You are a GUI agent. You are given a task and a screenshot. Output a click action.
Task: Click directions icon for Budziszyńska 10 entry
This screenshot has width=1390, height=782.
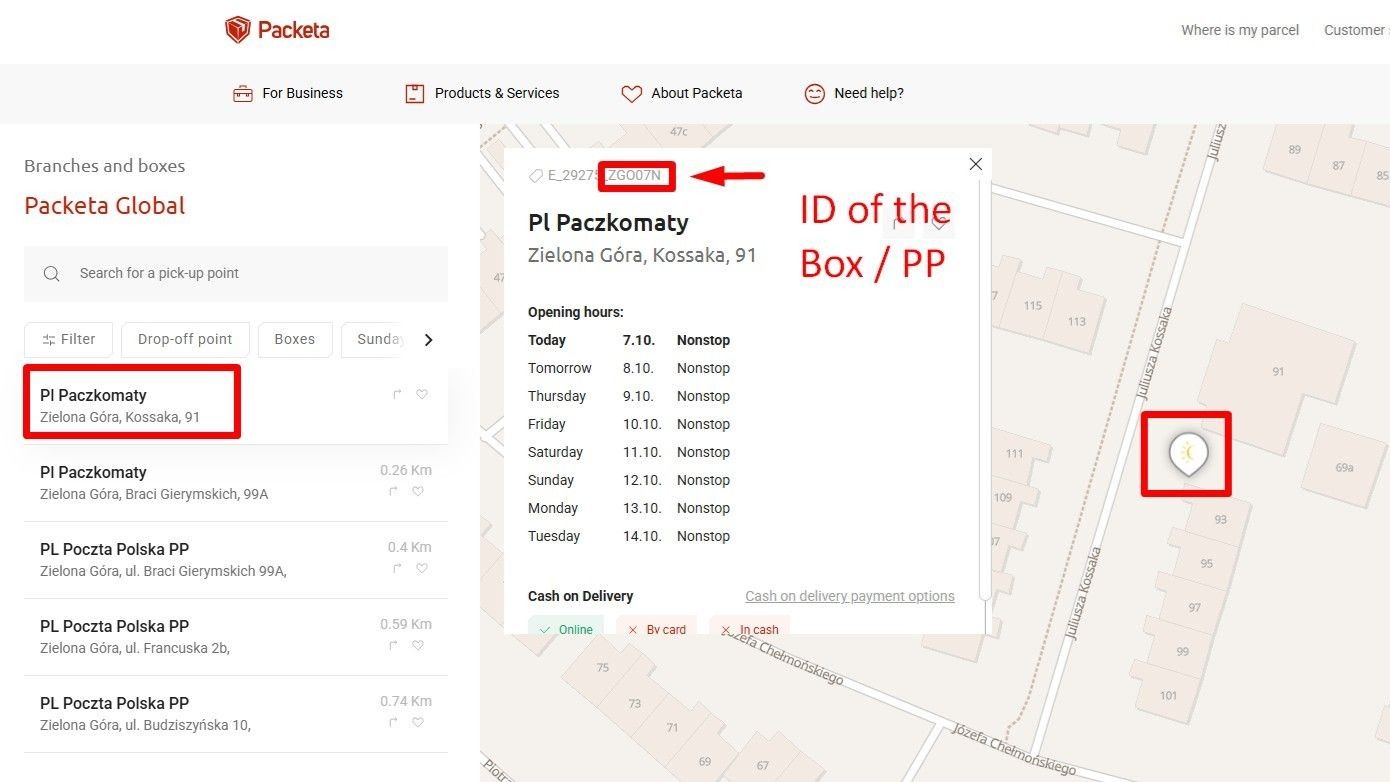point(397,722)
